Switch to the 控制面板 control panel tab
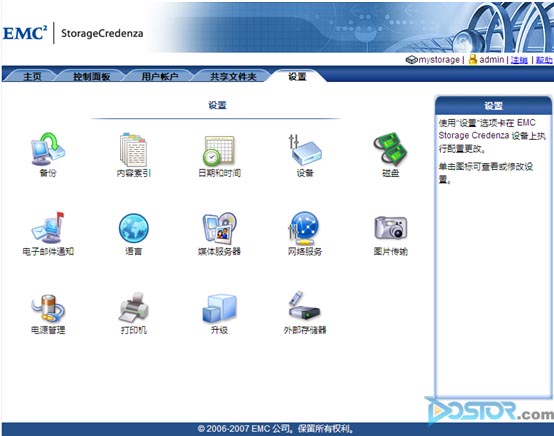Screen dimensions: 554x436 click(x=92, y=76)
